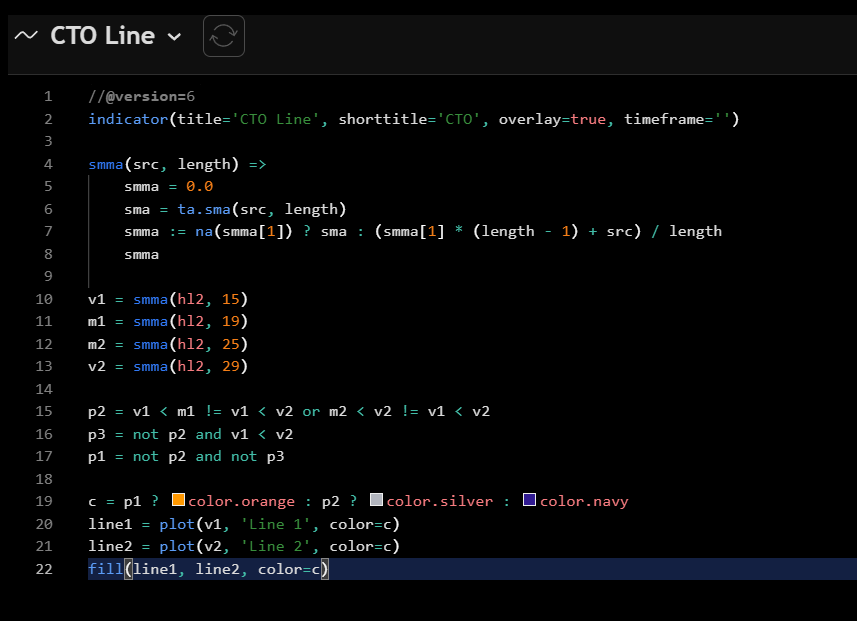Click the indicator chart-line icon beside CTO Line
Viewport: 857px width, 621px height.
[26, 36]
